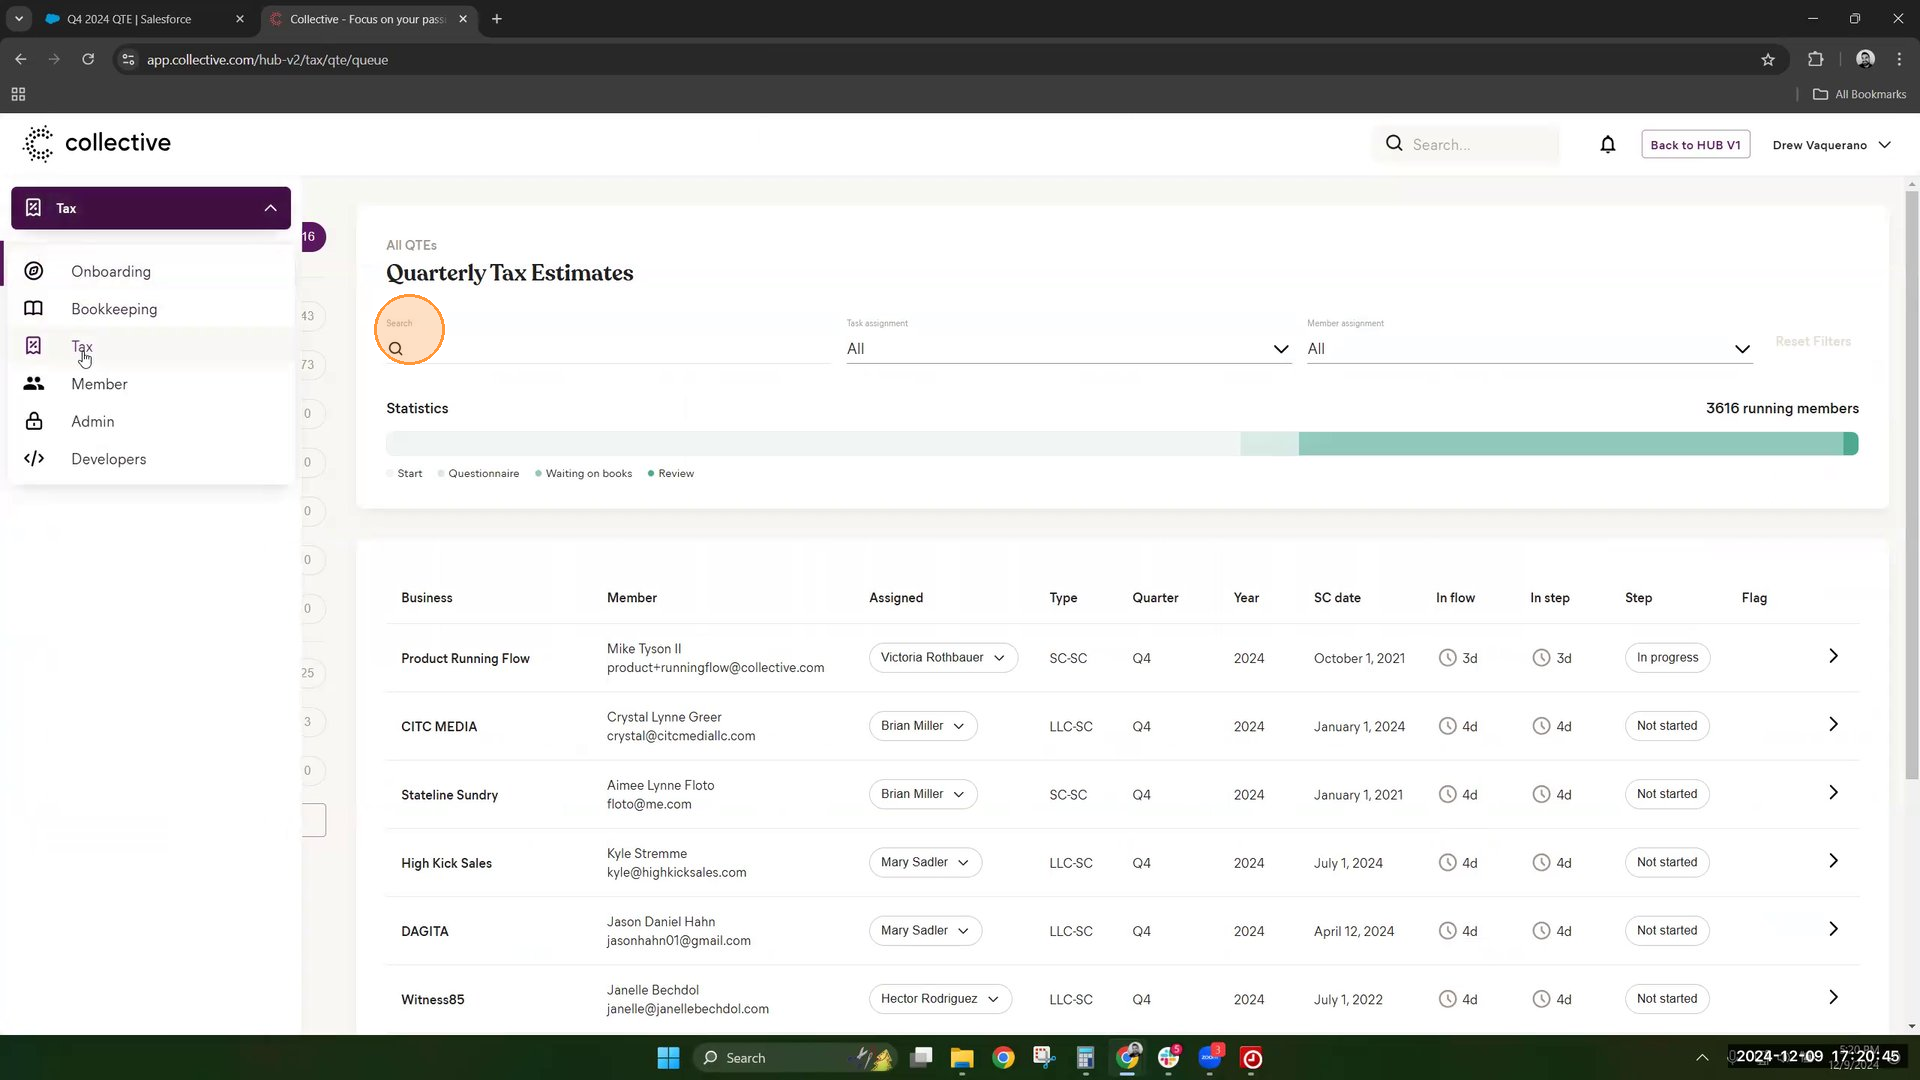
Task: Click the Onboarding compass icon
Action: [34, 271]
